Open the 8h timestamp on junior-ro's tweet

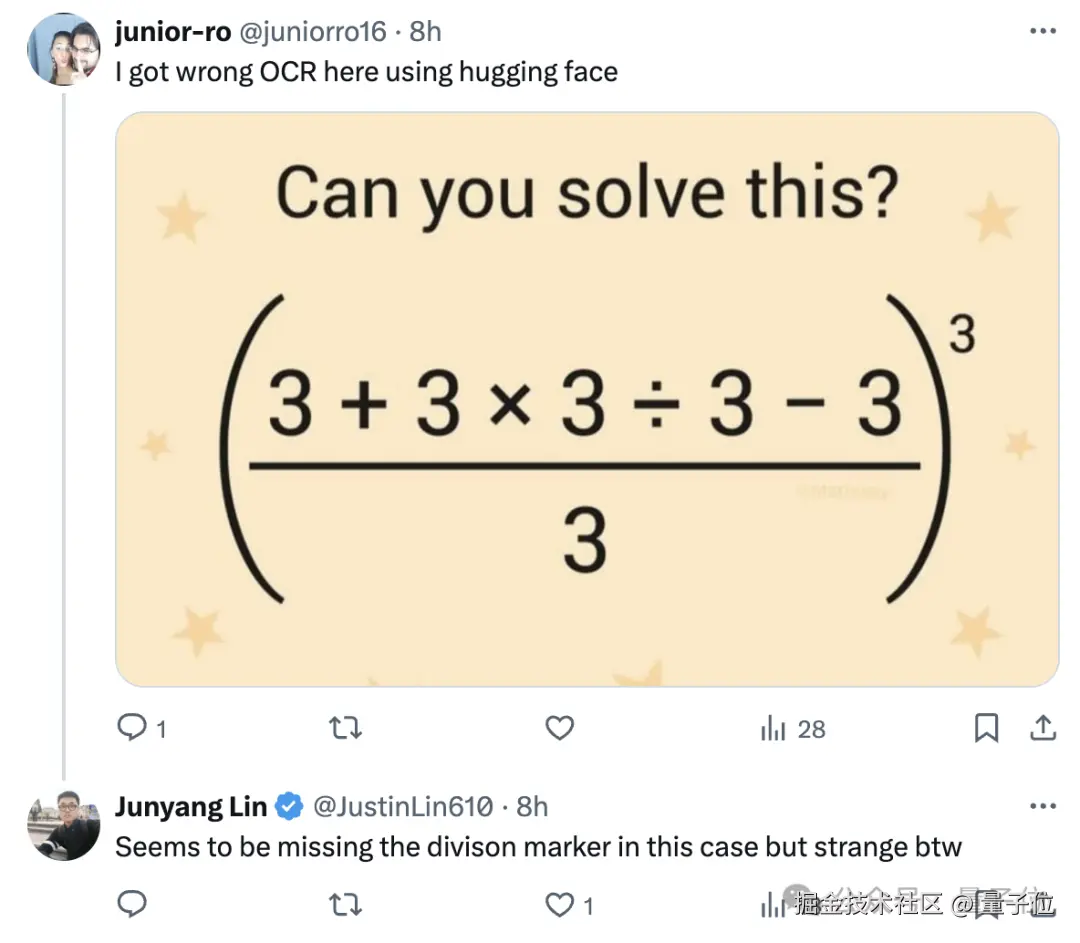point(425,31)
